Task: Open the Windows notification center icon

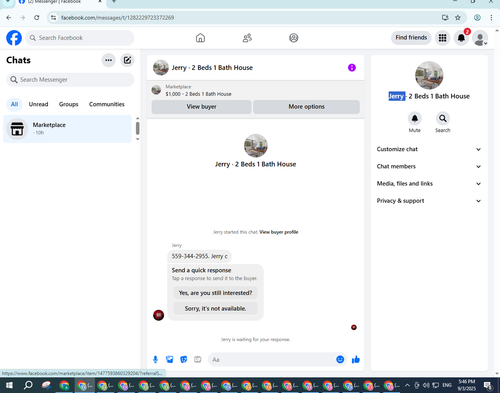Action: click(488, 386)
